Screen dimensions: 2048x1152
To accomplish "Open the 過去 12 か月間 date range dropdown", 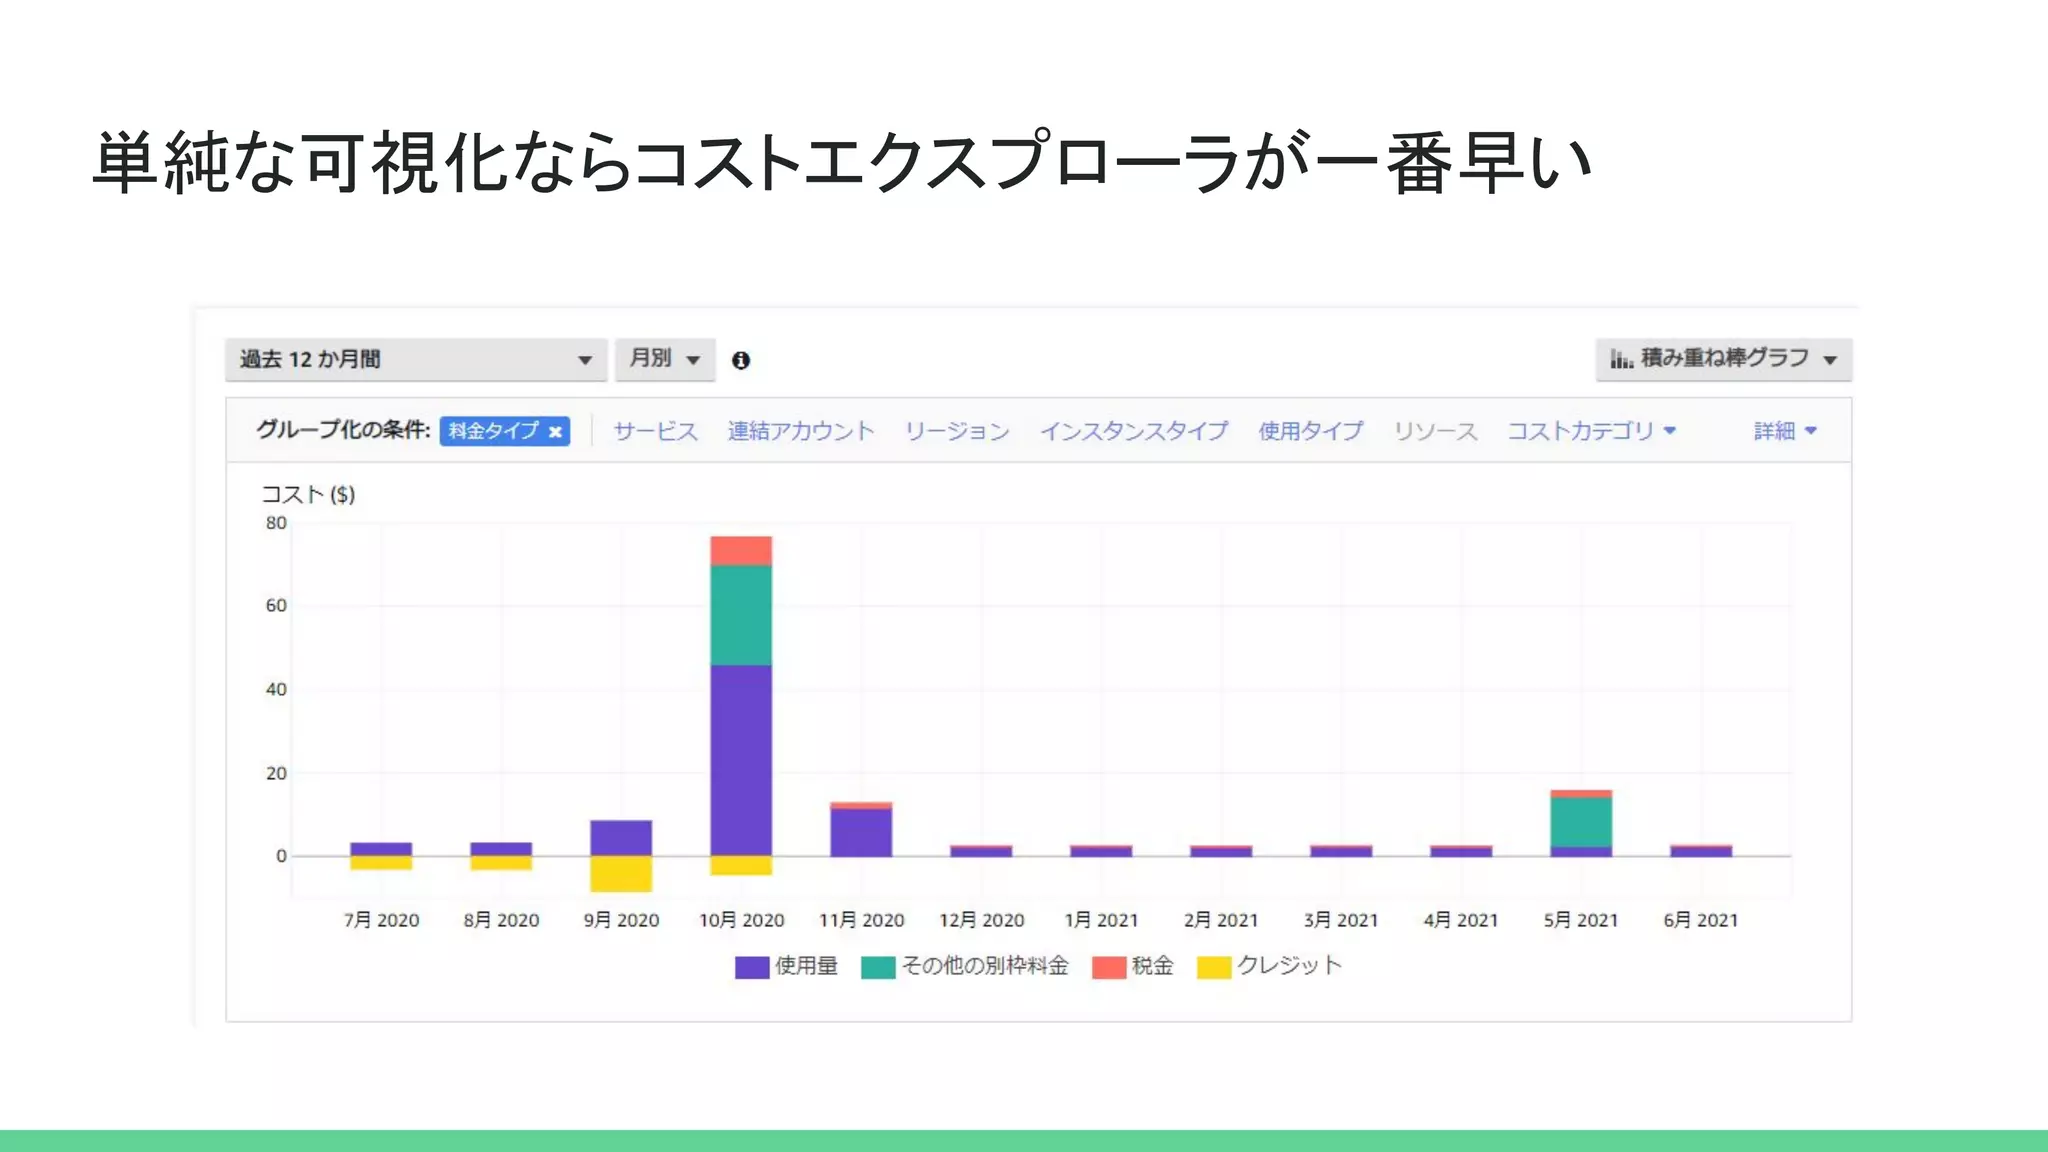I will point(416,359).
